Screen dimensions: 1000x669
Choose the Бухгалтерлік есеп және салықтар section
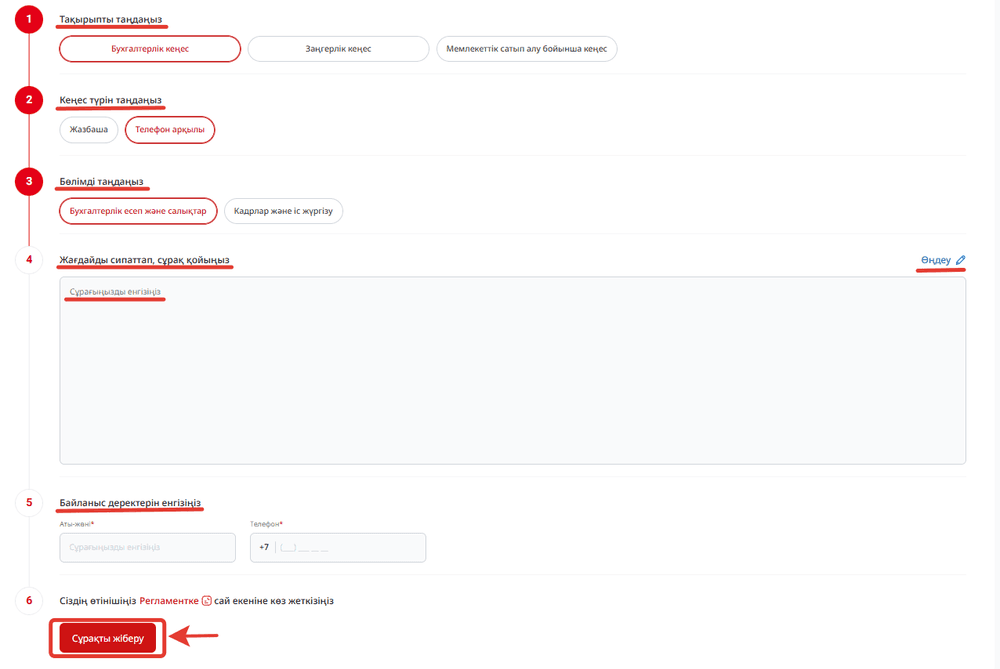tap(138, 211)
